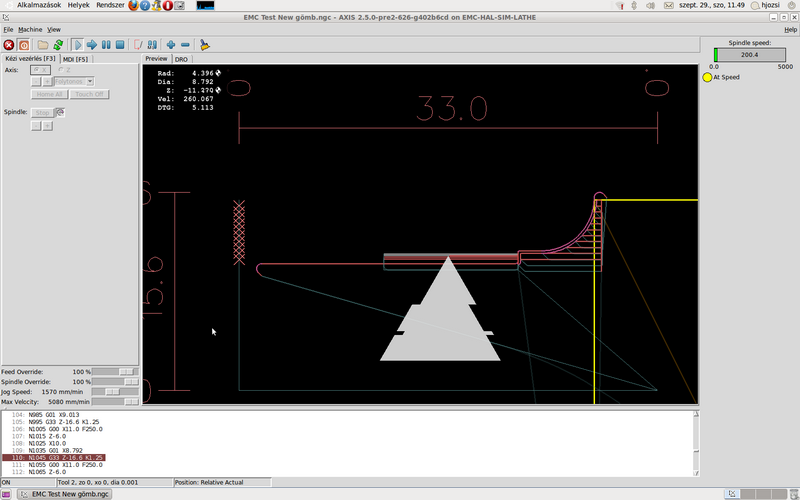This screenshot has height=500, width=800.
Task: Toggle the machine power icon
Action: point(24,45)
